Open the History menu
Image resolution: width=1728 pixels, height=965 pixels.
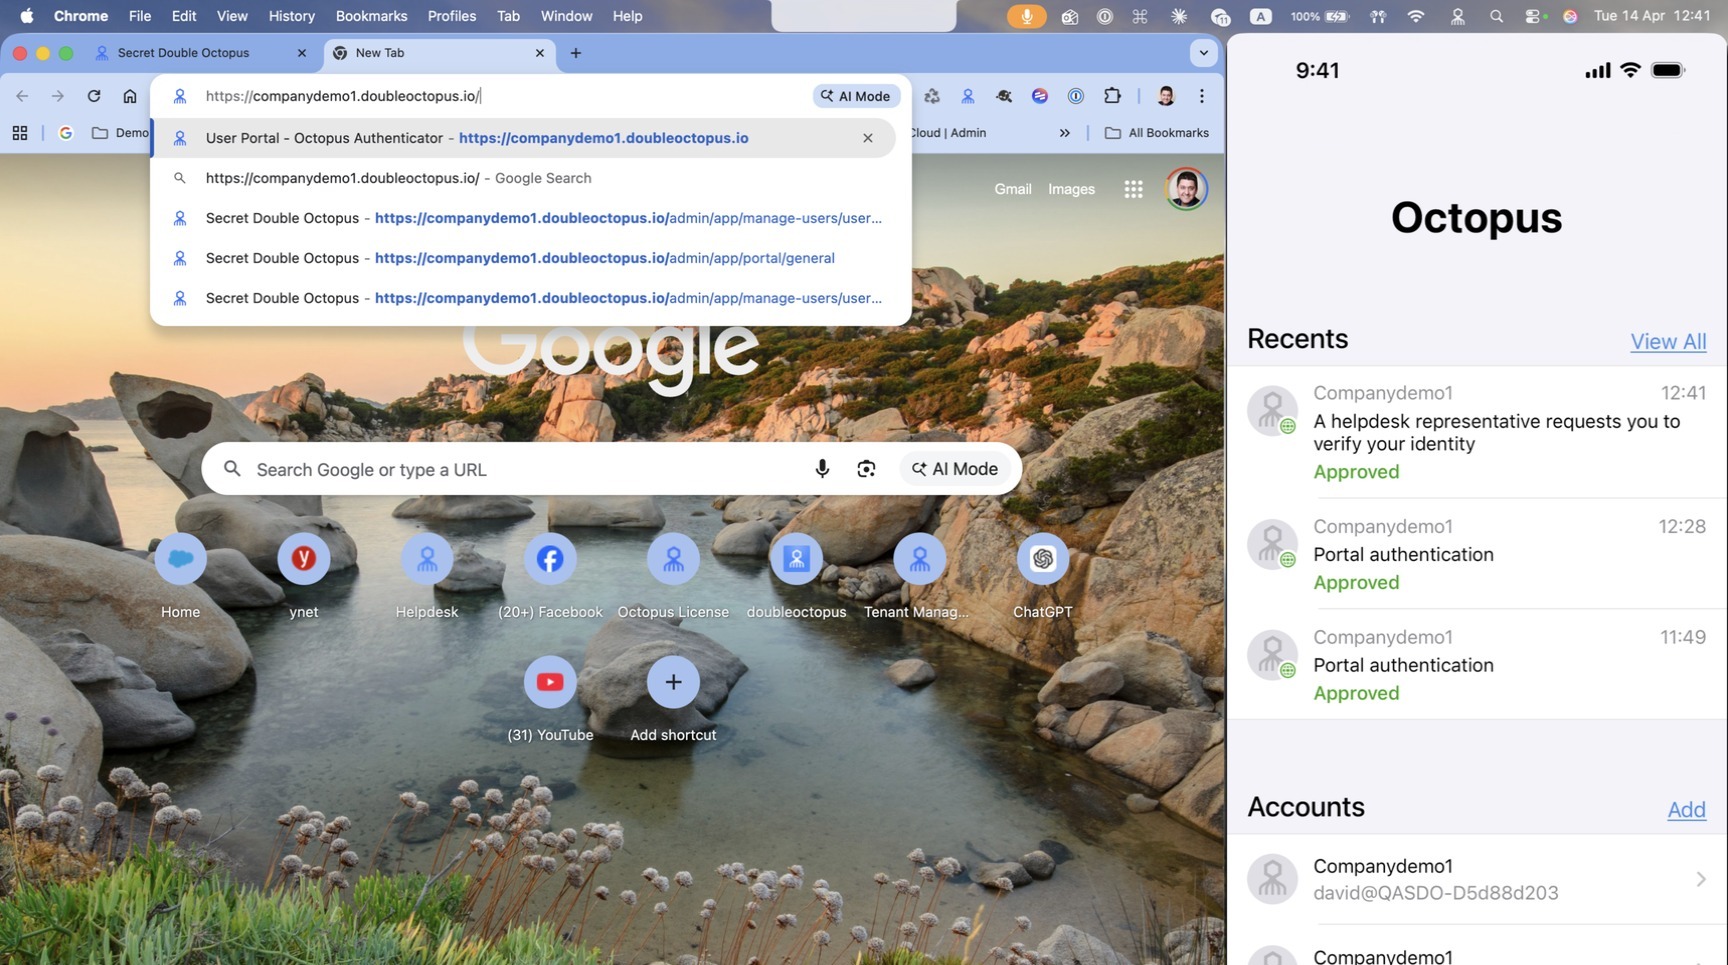click(x=291, y=16)
